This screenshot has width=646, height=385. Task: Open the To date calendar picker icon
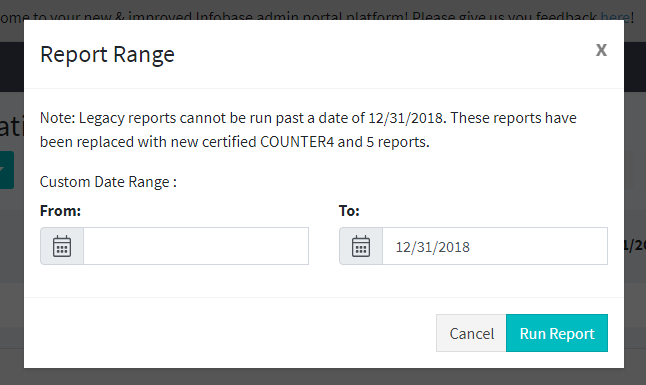point(361,246)
